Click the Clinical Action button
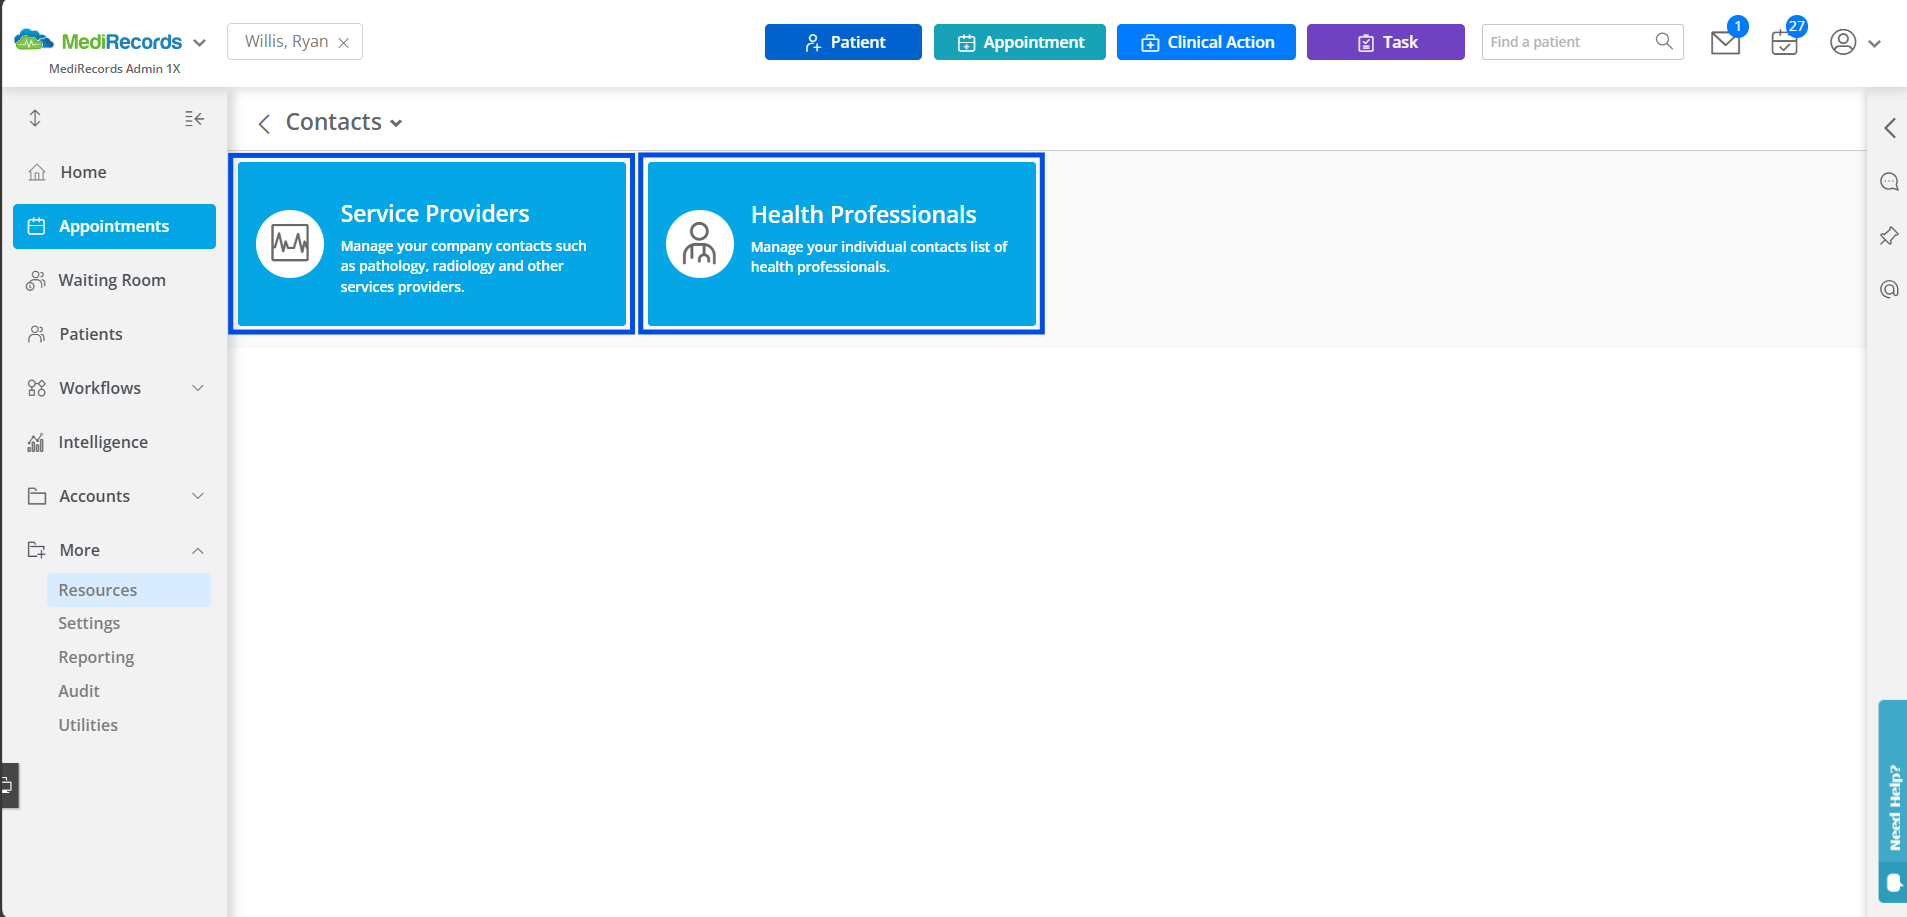This screenshot has height=917, width=1907. coord(1206,42)
